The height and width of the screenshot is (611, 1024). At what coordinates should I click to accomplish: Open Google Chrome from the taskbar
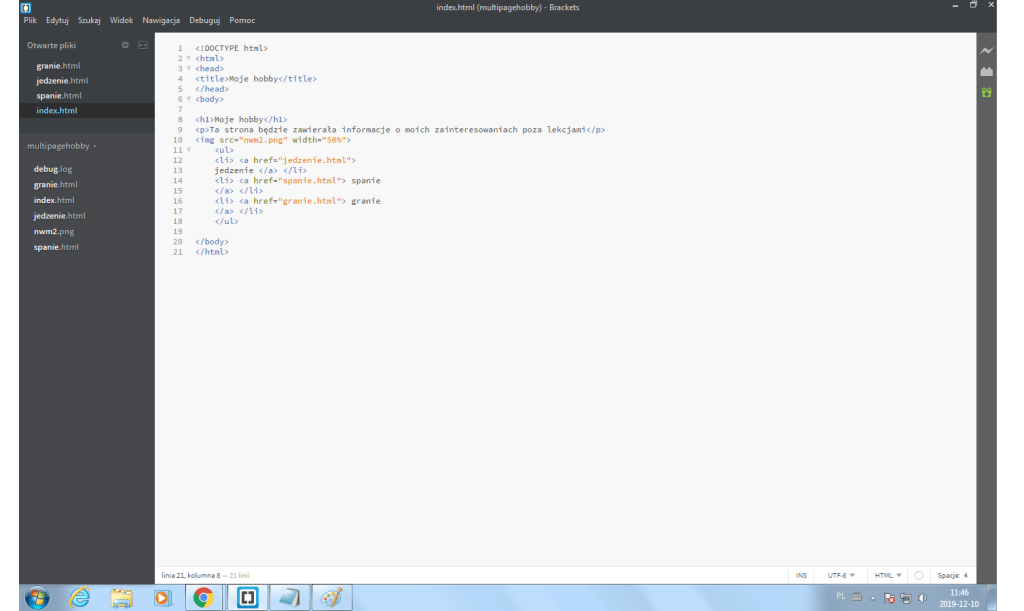tap(203, 597)
